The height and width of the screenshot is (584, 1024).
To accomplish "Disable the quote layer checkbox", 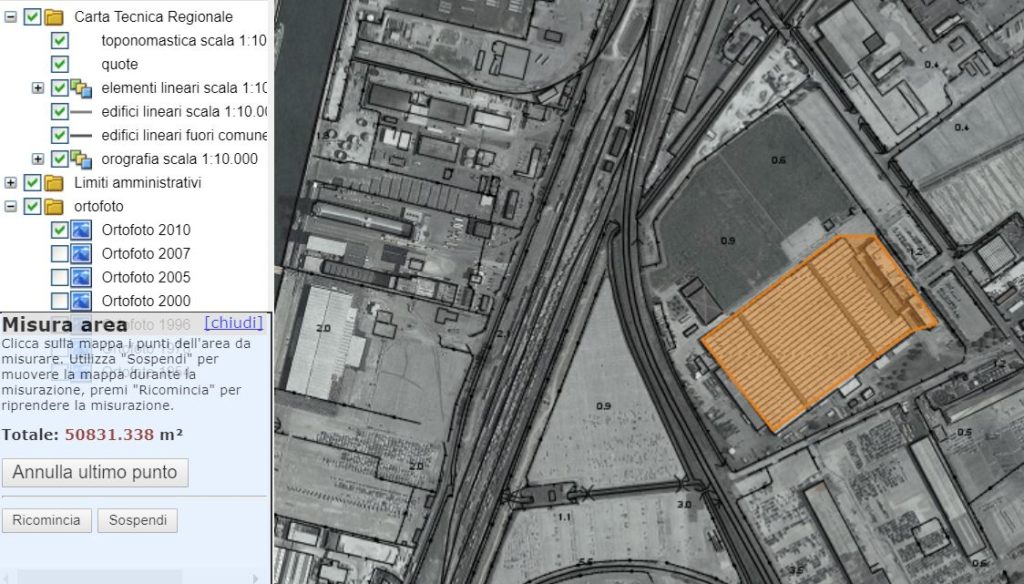I will pos(60,65).
